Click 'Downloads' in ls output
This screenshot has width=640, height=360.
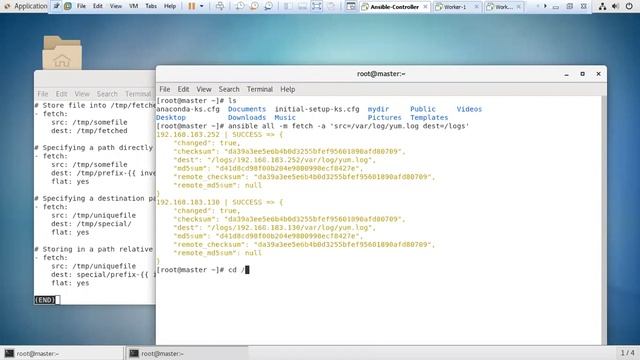tap(247, 118)
